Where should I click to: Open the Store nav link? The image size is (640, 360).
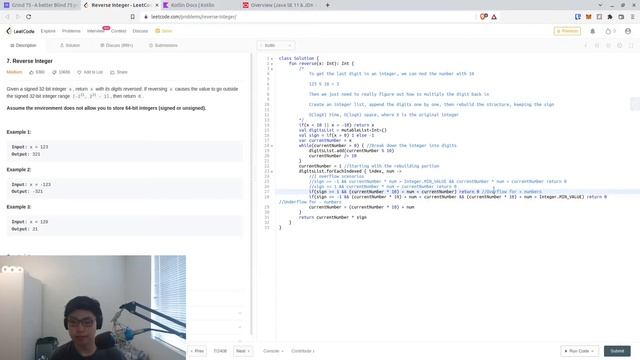[x=164, y=31]
